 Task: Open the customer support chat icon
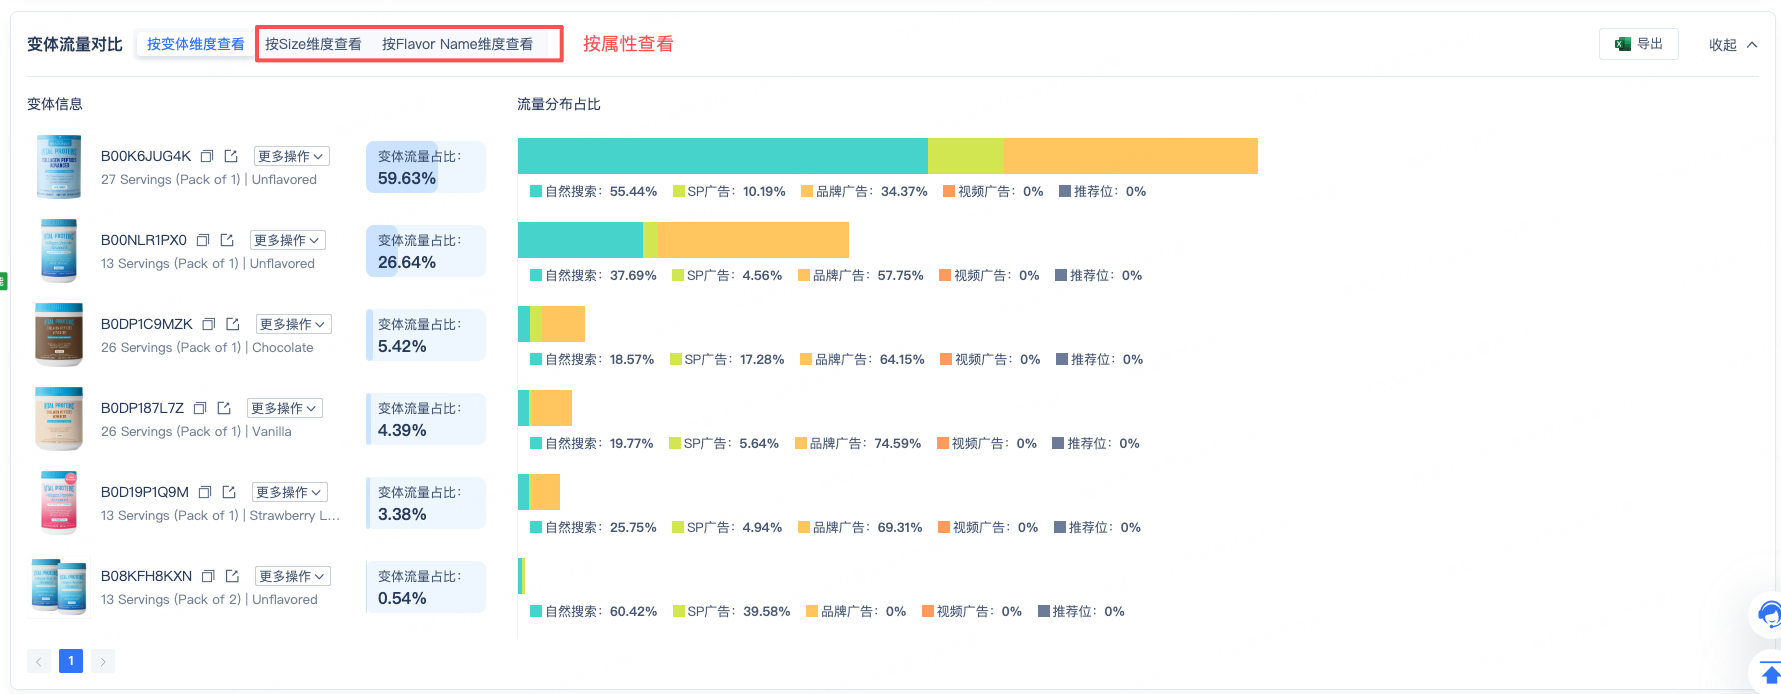(1769, 613)
